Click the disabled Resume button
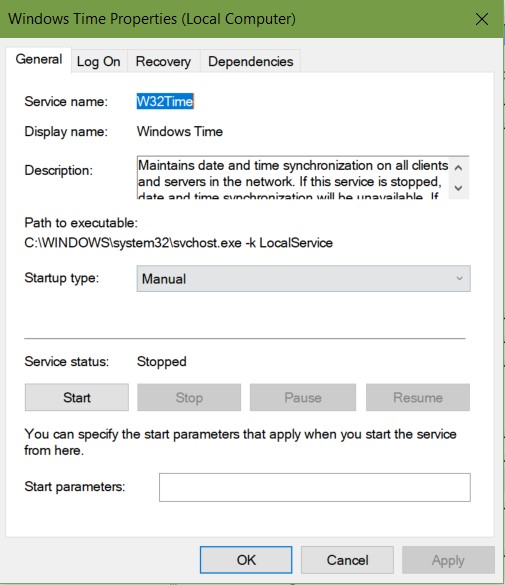505x585 pixels. click(x=418, y=397)
